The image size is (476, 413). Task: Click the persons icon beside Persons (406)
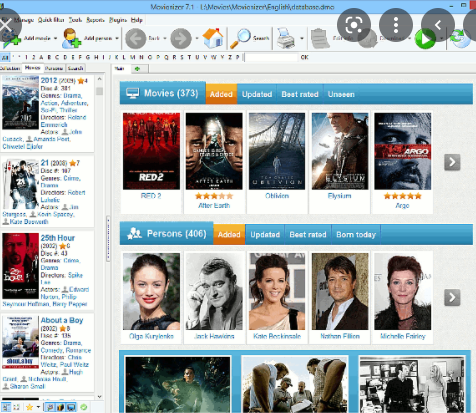(x=134, y=233)
